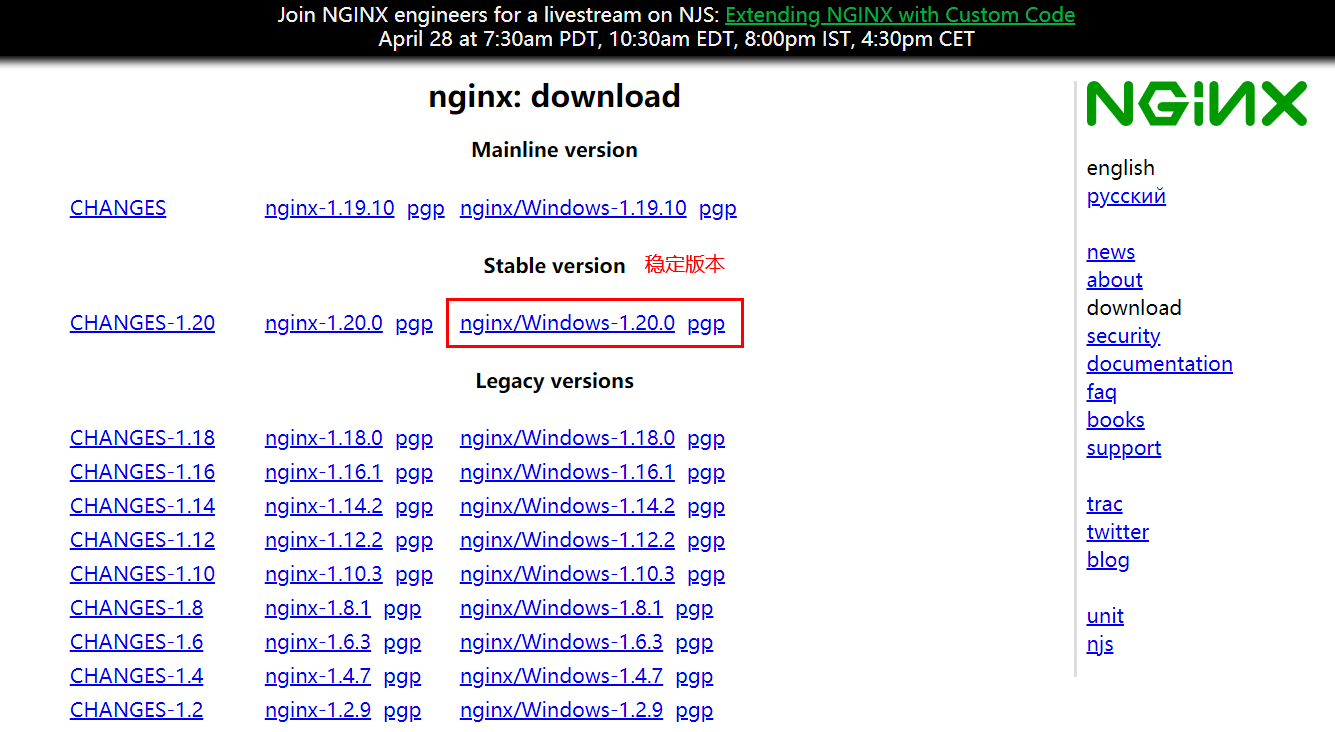Download nginx/Windows-1.6.3
This screenshot has height=732, width=1335.
pyautogui.click(x=561, y=642)
